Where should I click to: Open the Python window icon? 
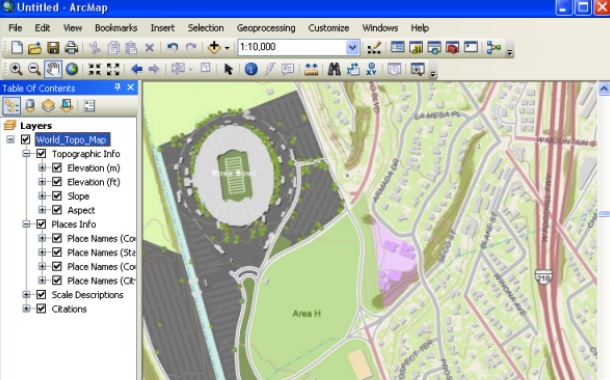471,47
